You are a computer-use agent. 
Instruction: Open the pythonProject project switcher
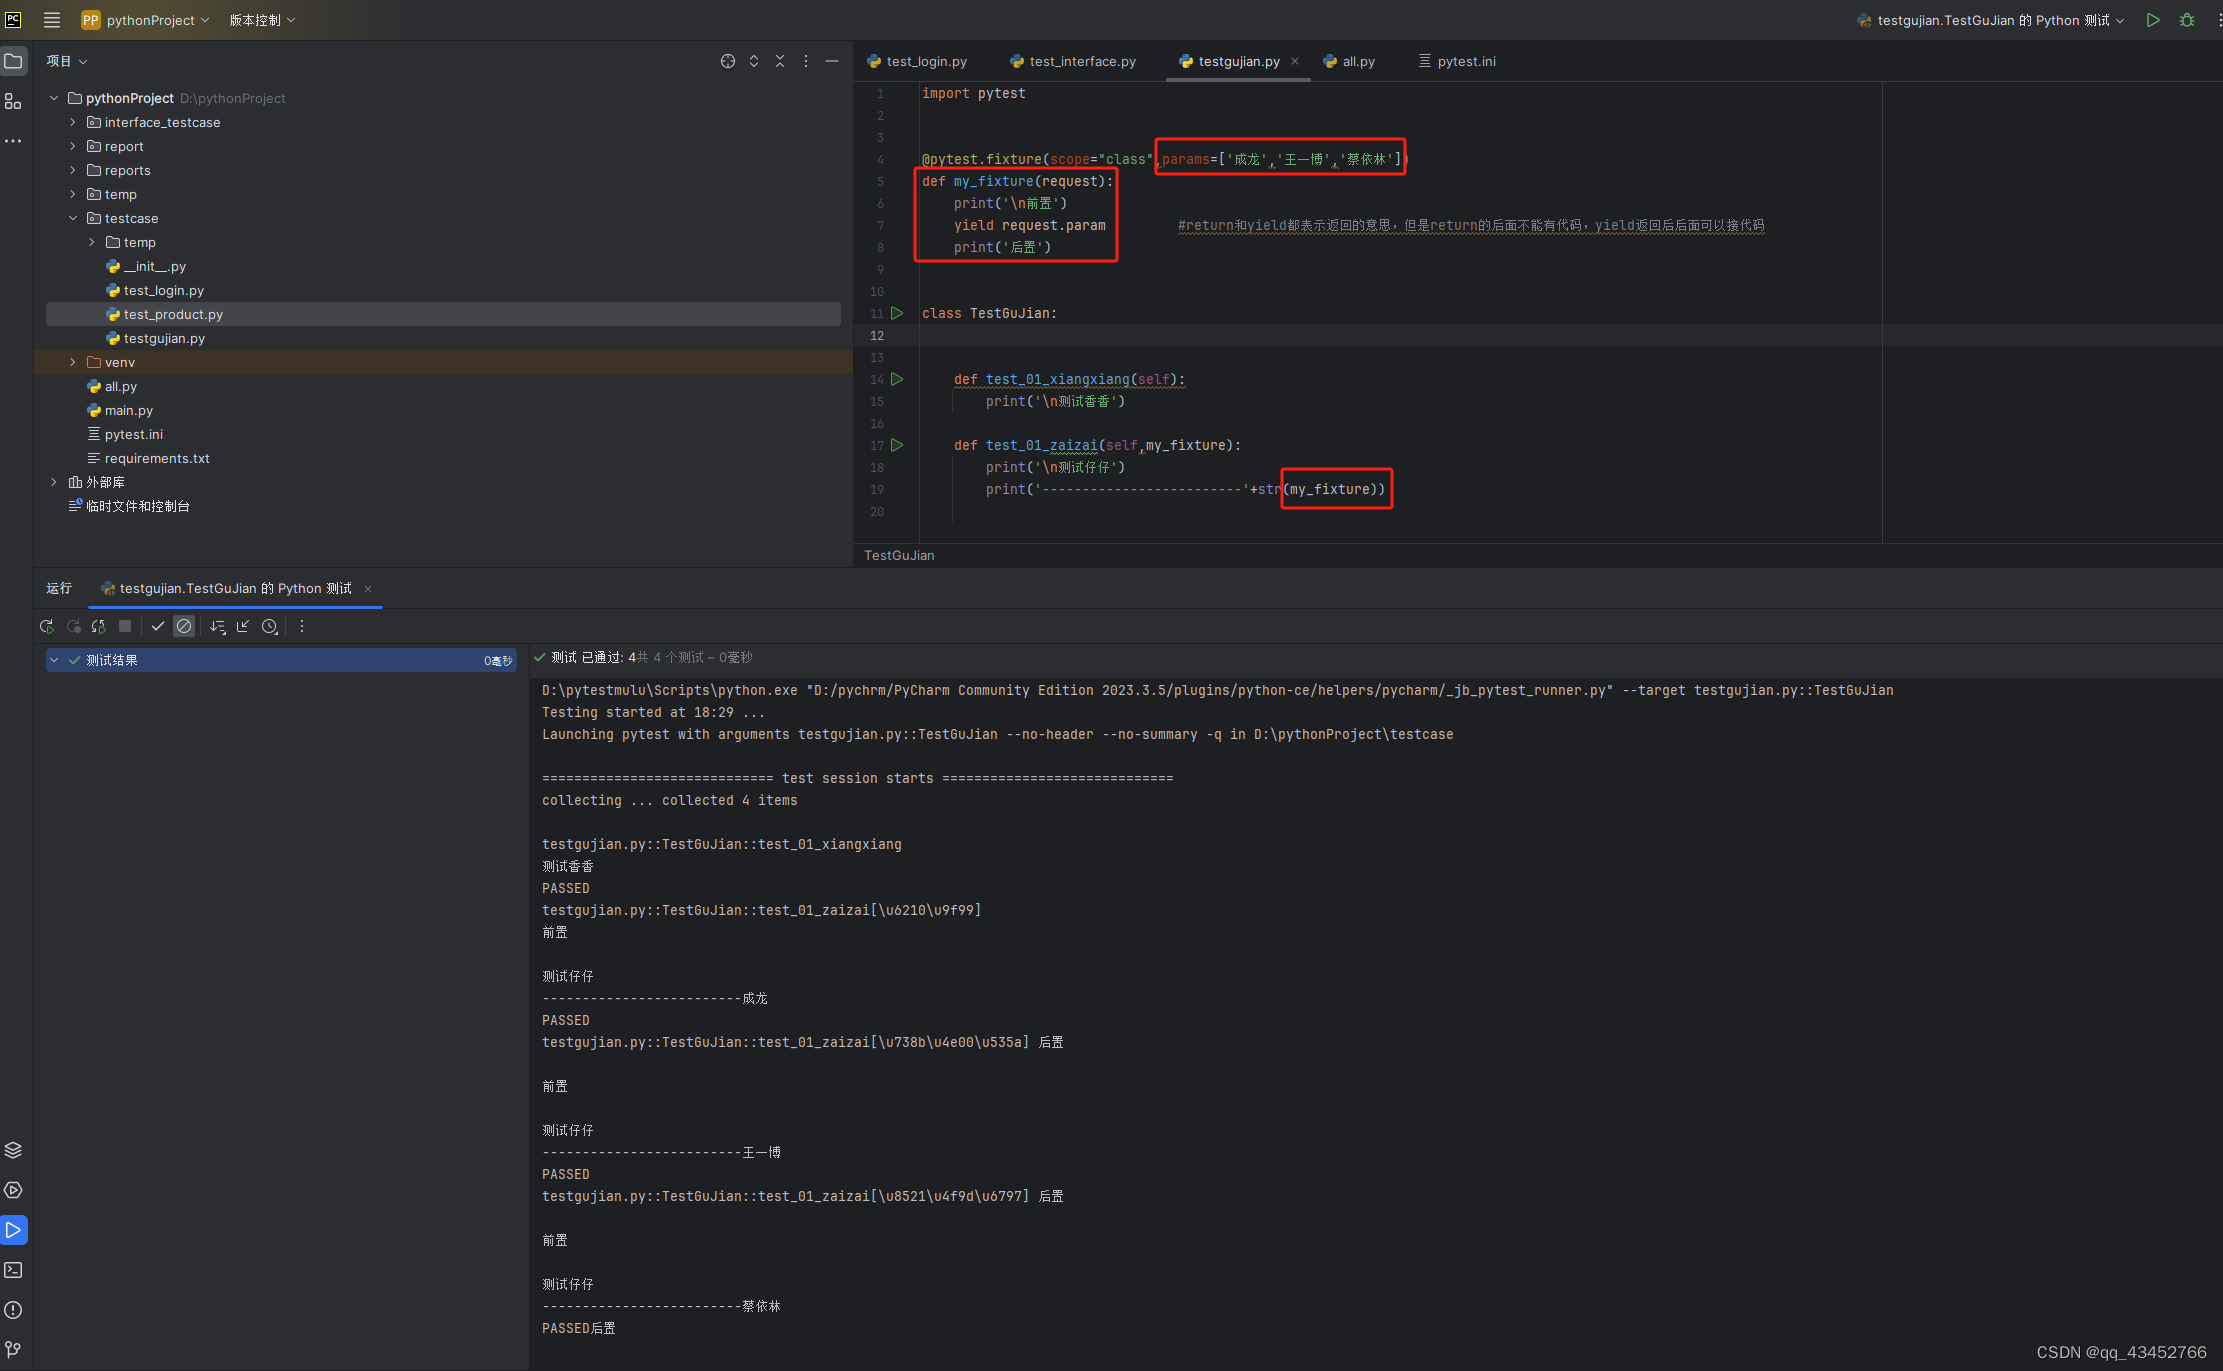click(146, 20)
